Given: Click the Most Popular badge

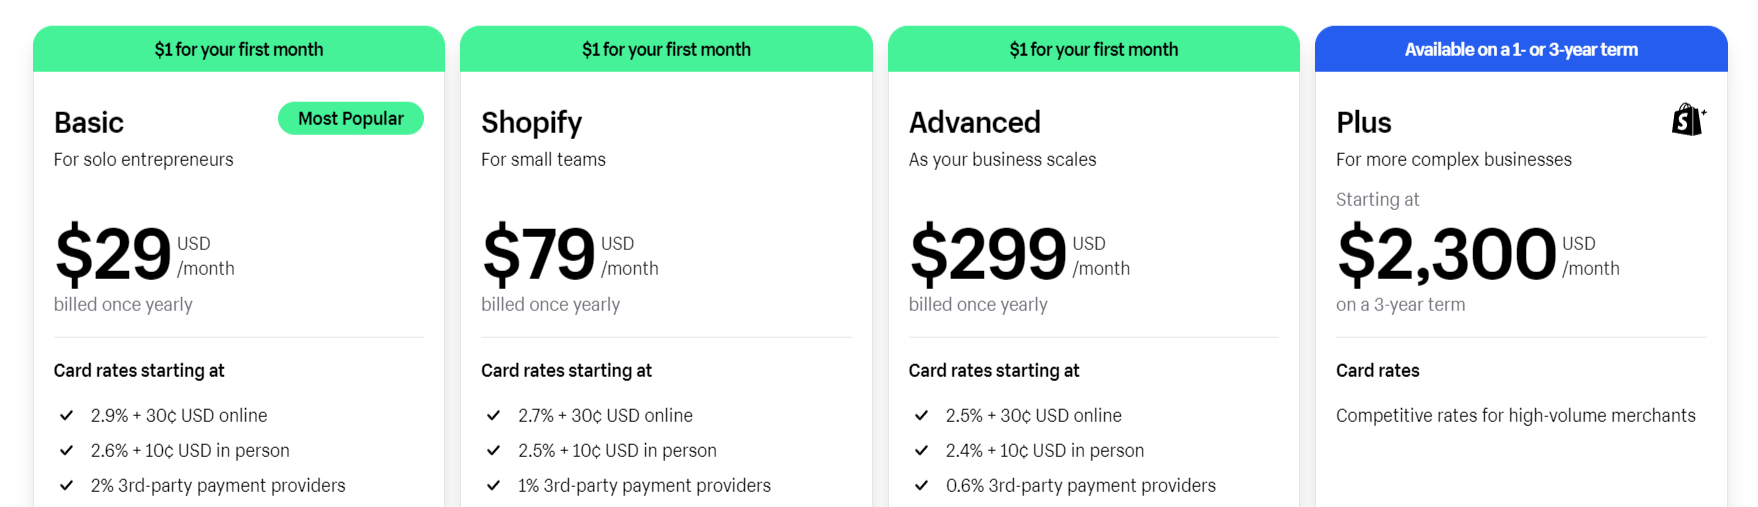Looking at the screenshot, I should coord(350,118).
